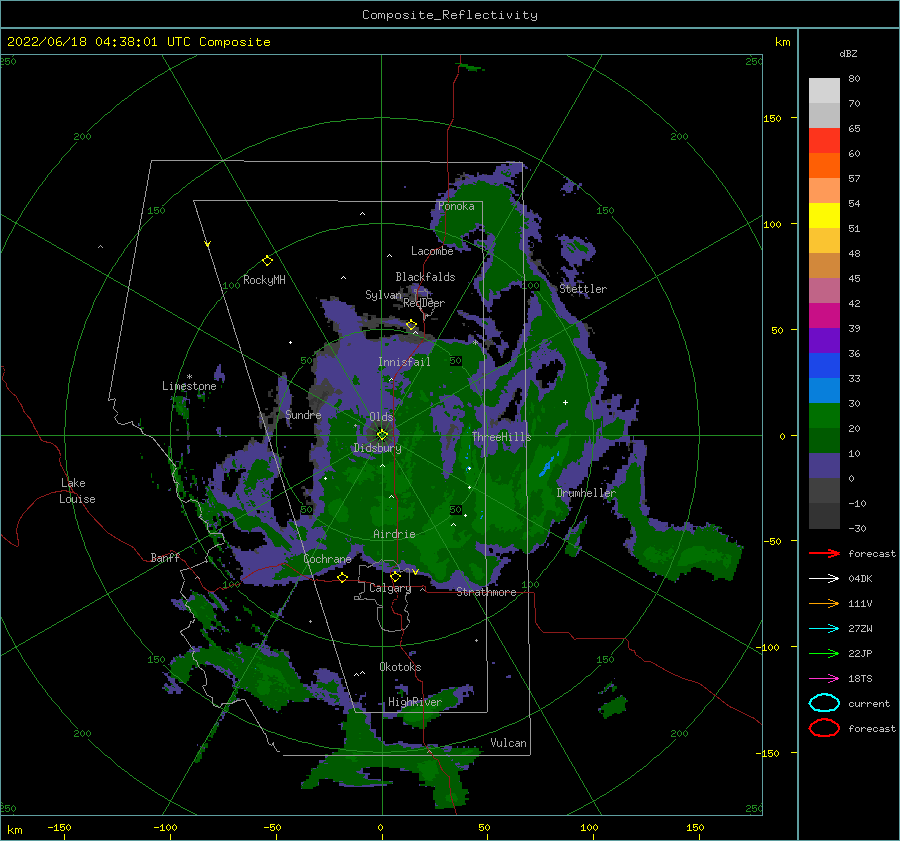This screenshot has width=900, height=841.
Task: Click the Innisfail label
Action: 404,362
